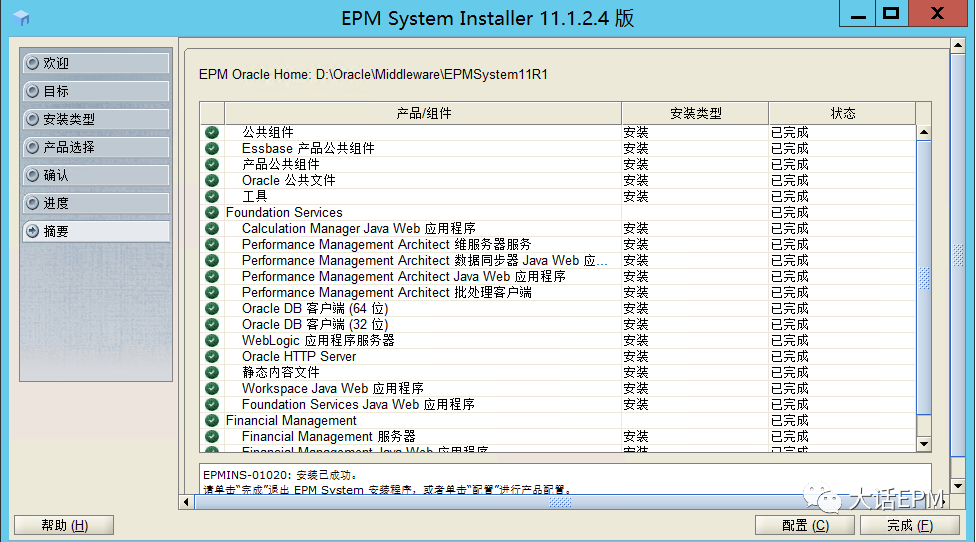Click 已完成 status in 公共组件 row
Image resolution: width=976 pixels, height=542 pixels.
point(790,133)
